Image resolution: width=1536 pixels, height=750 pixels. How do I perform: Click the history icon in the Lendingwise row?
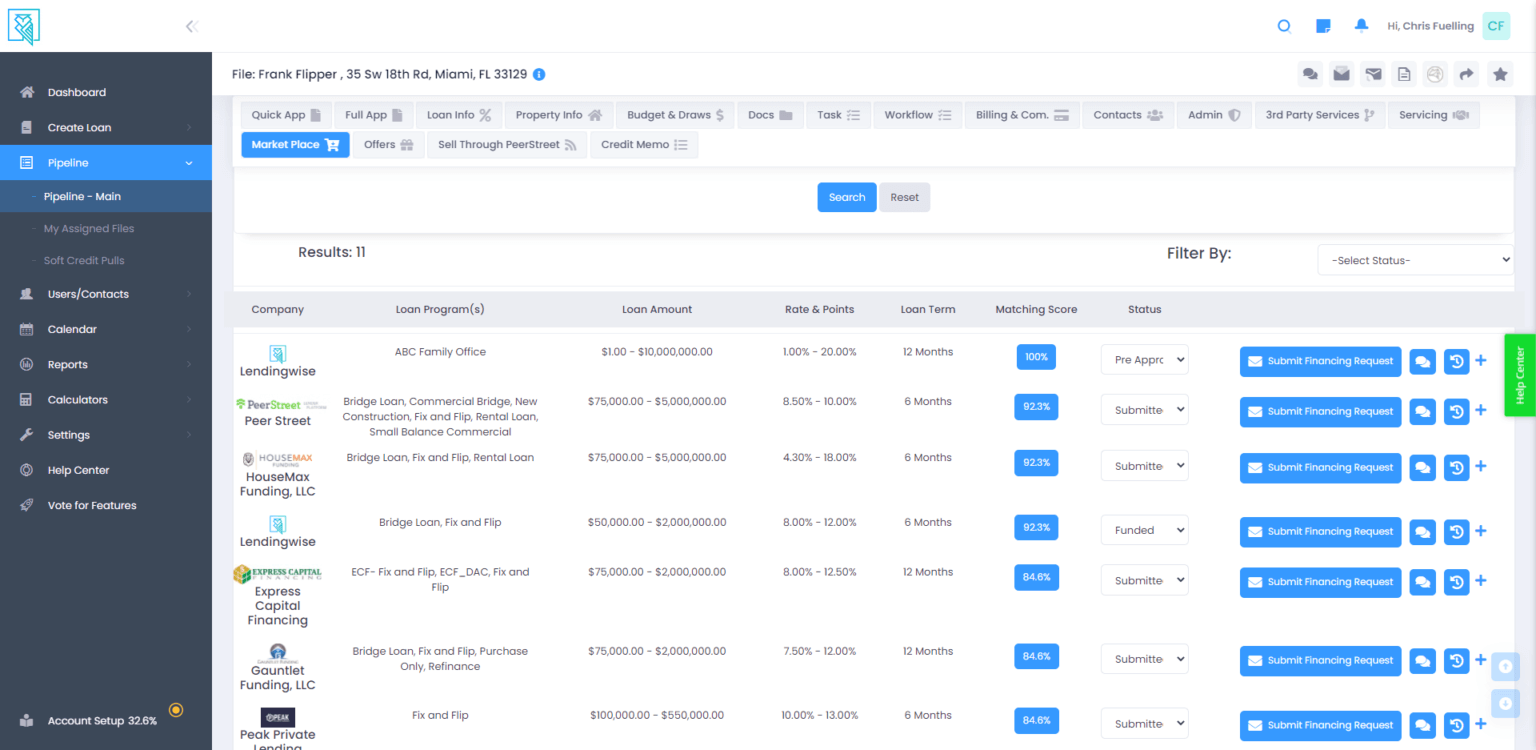pos(1455,361)
